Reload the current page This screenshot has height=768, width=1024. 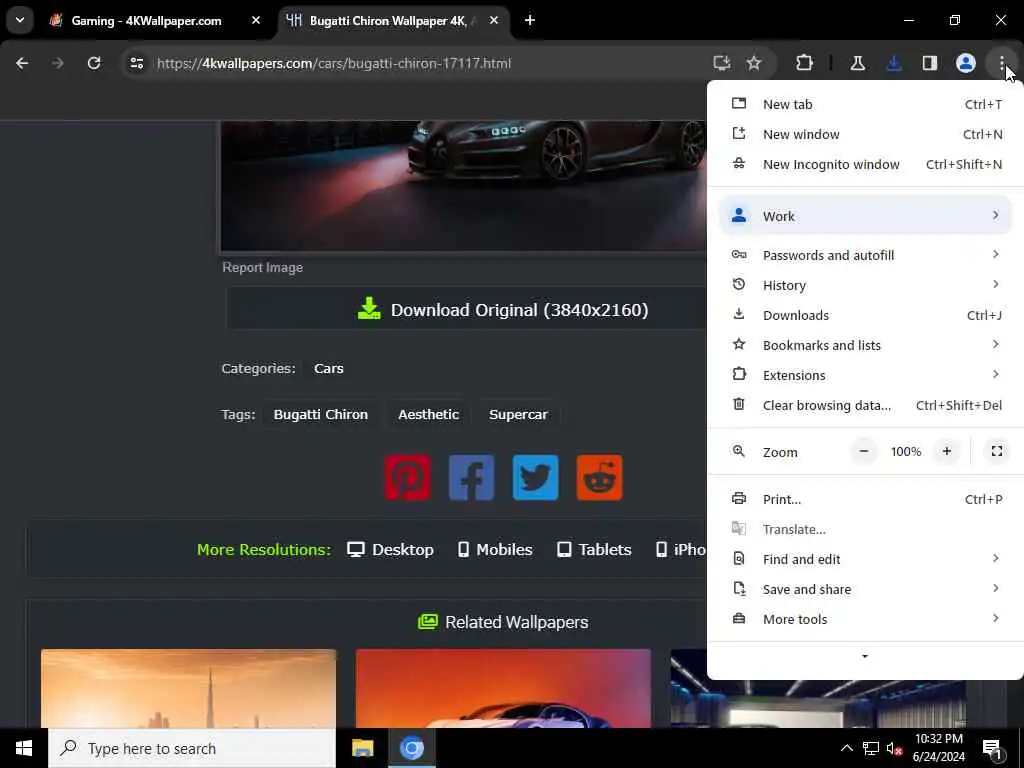click(94, 63)
